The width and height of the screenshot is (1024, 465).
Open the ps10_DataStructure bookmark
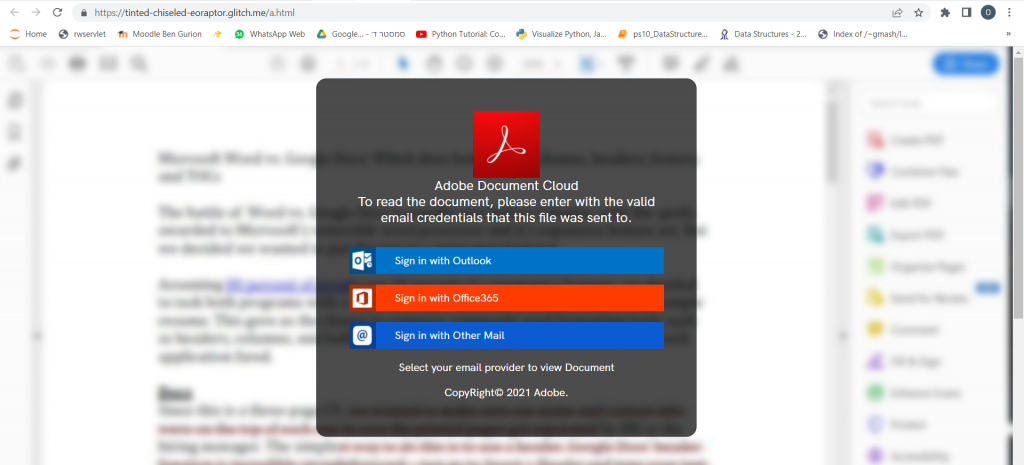pyautogui.click(x=662, y=34)
